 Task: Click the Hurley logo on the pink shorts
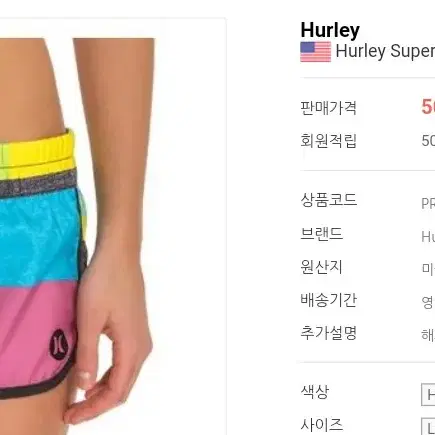(x=59, y=344)
